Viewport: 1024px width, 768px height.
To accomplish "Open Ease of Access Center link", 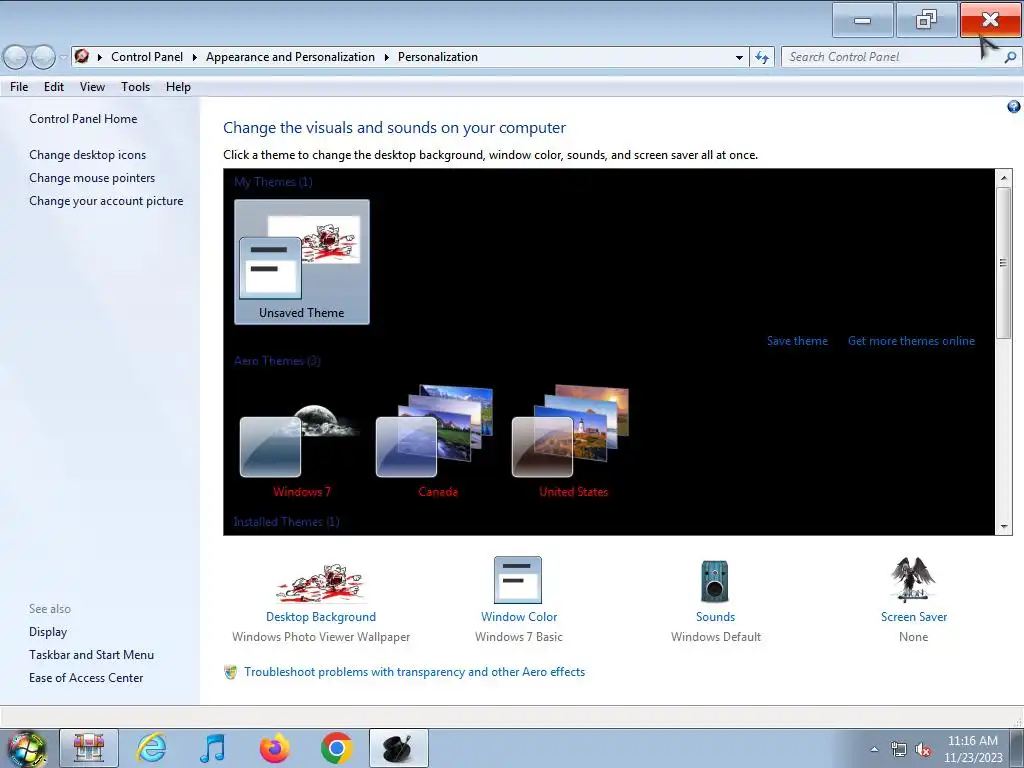I will pos(86,678).
